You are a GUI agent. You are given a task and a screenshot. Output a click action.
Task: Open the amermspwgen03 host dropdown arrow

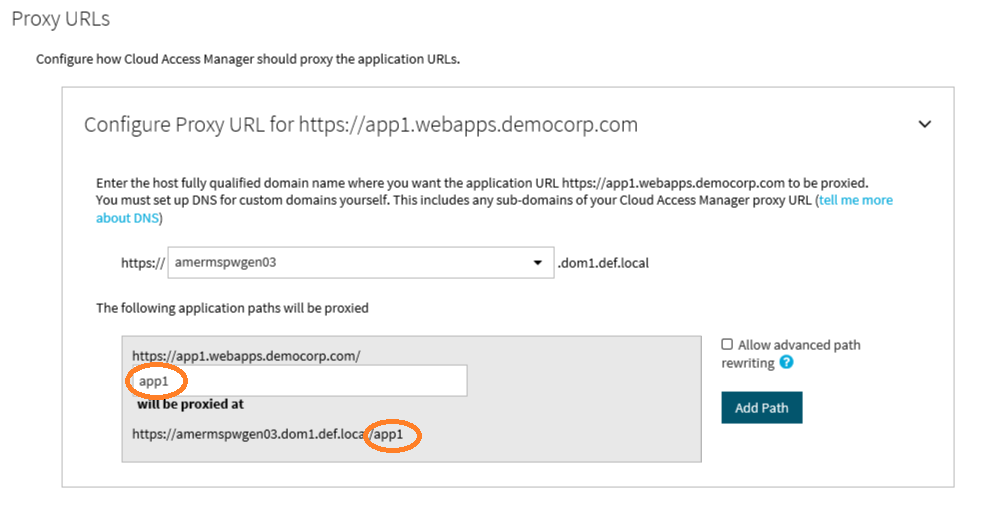tap(537, 262)
